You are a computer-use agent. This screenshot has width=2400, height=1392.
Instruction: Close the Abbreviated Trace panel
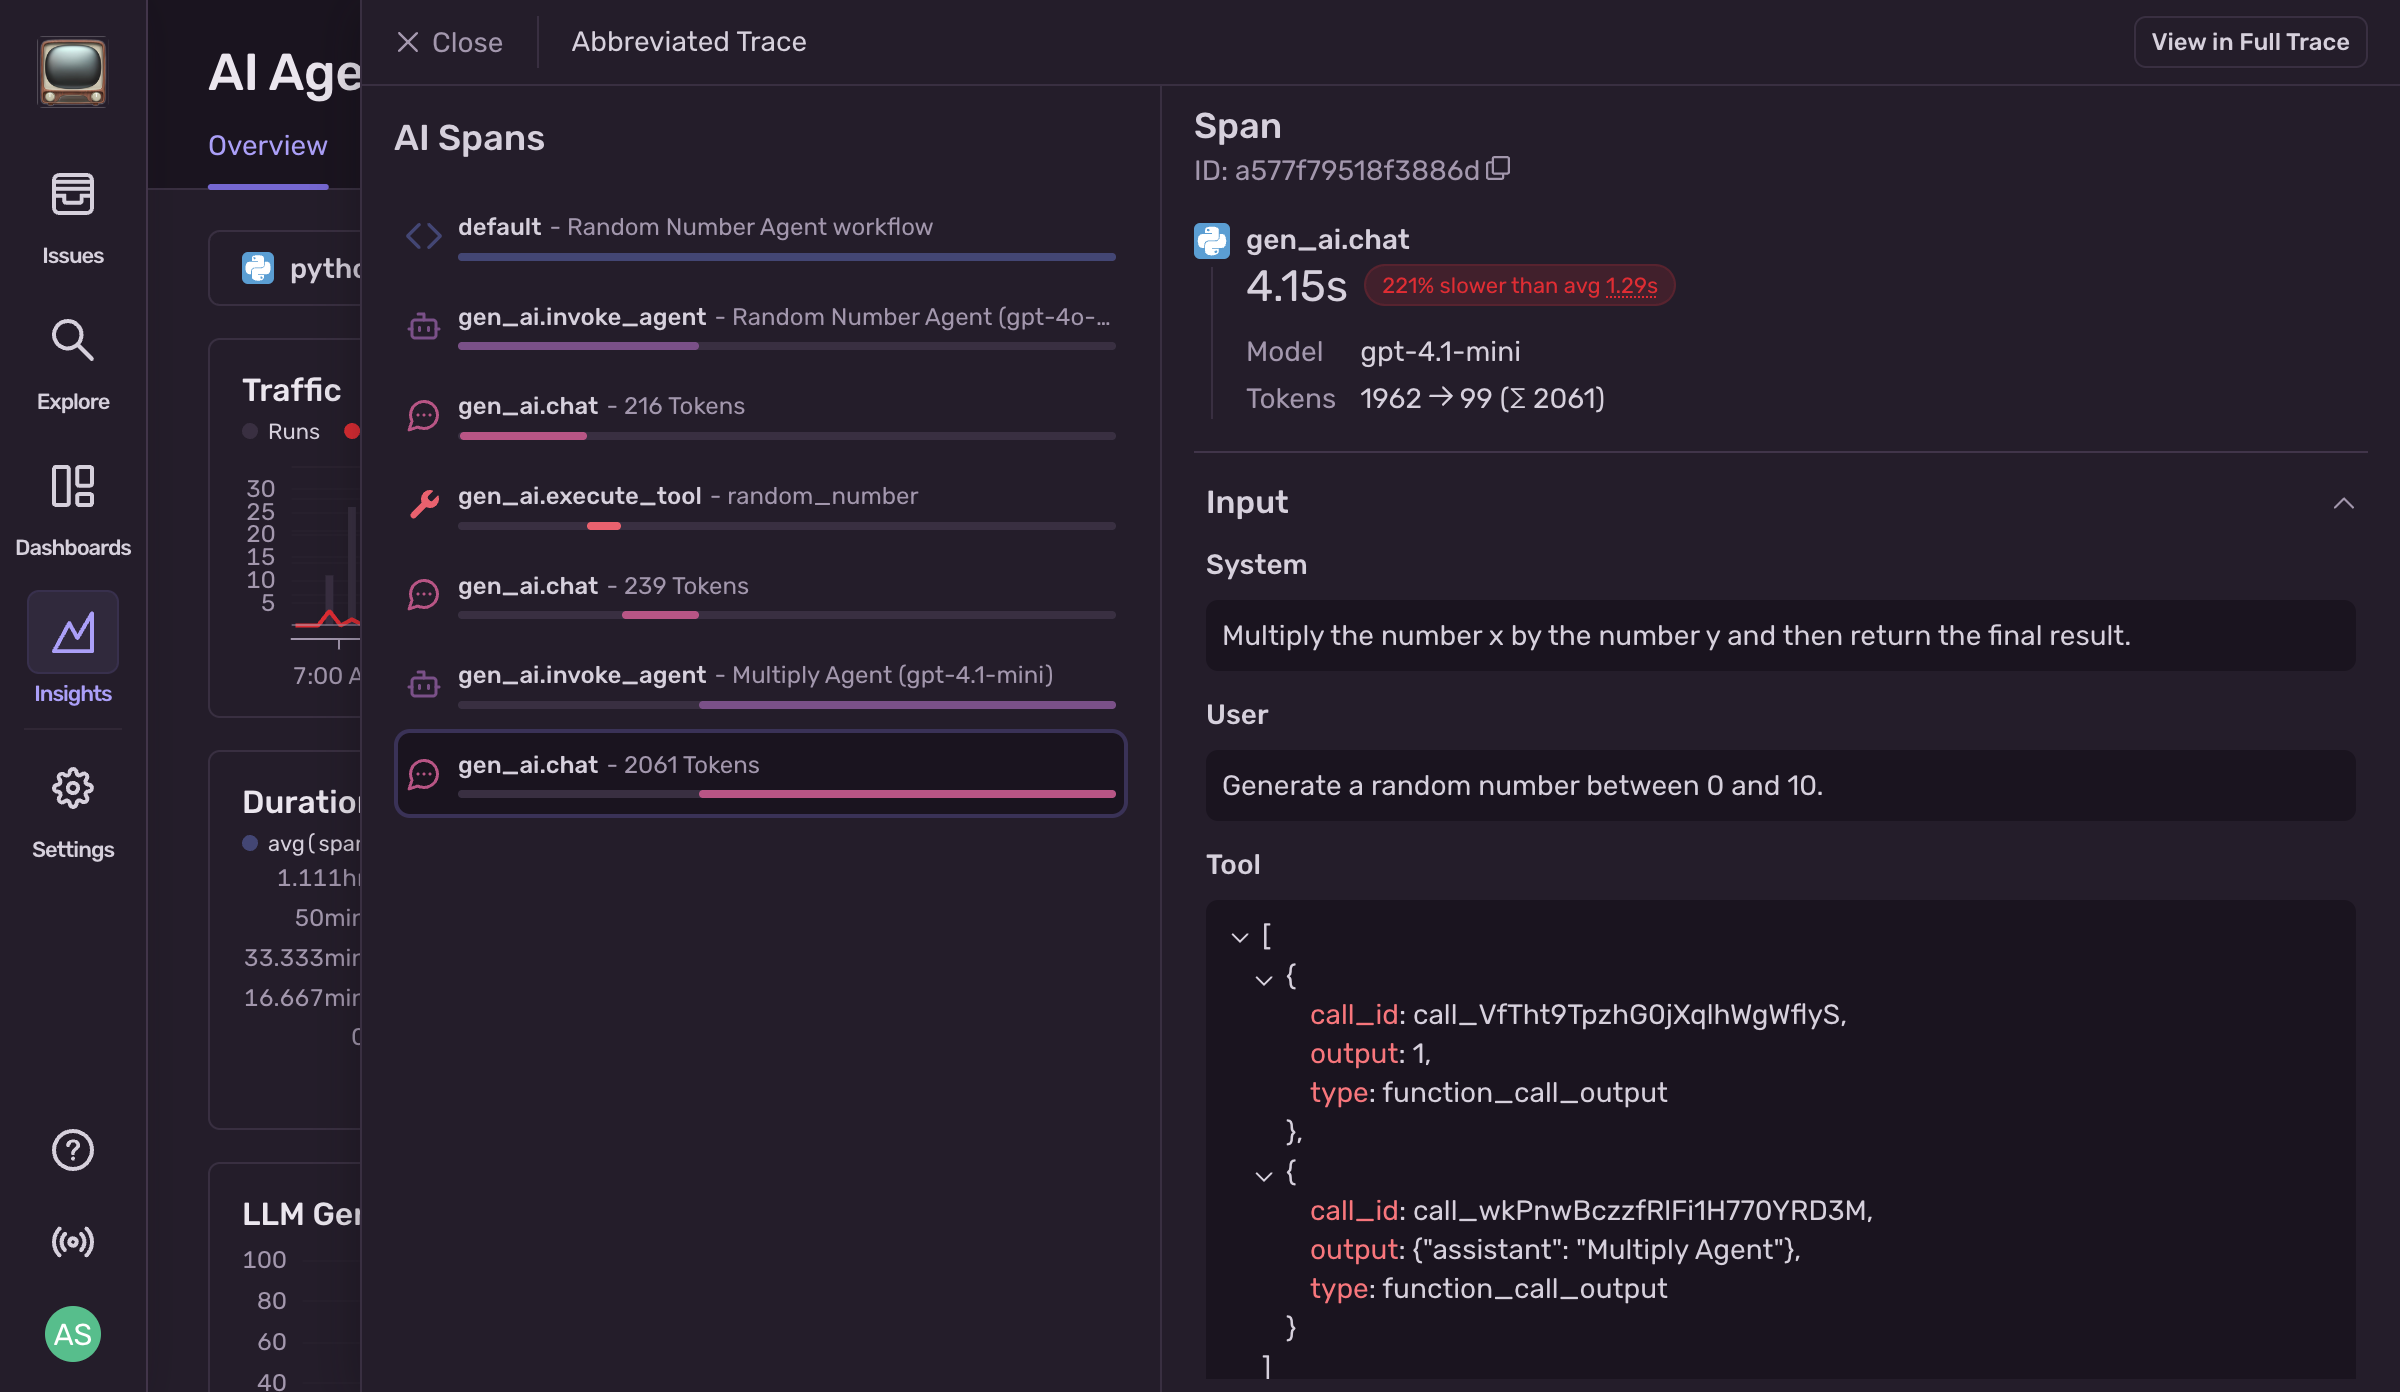(x=450, y=42)
